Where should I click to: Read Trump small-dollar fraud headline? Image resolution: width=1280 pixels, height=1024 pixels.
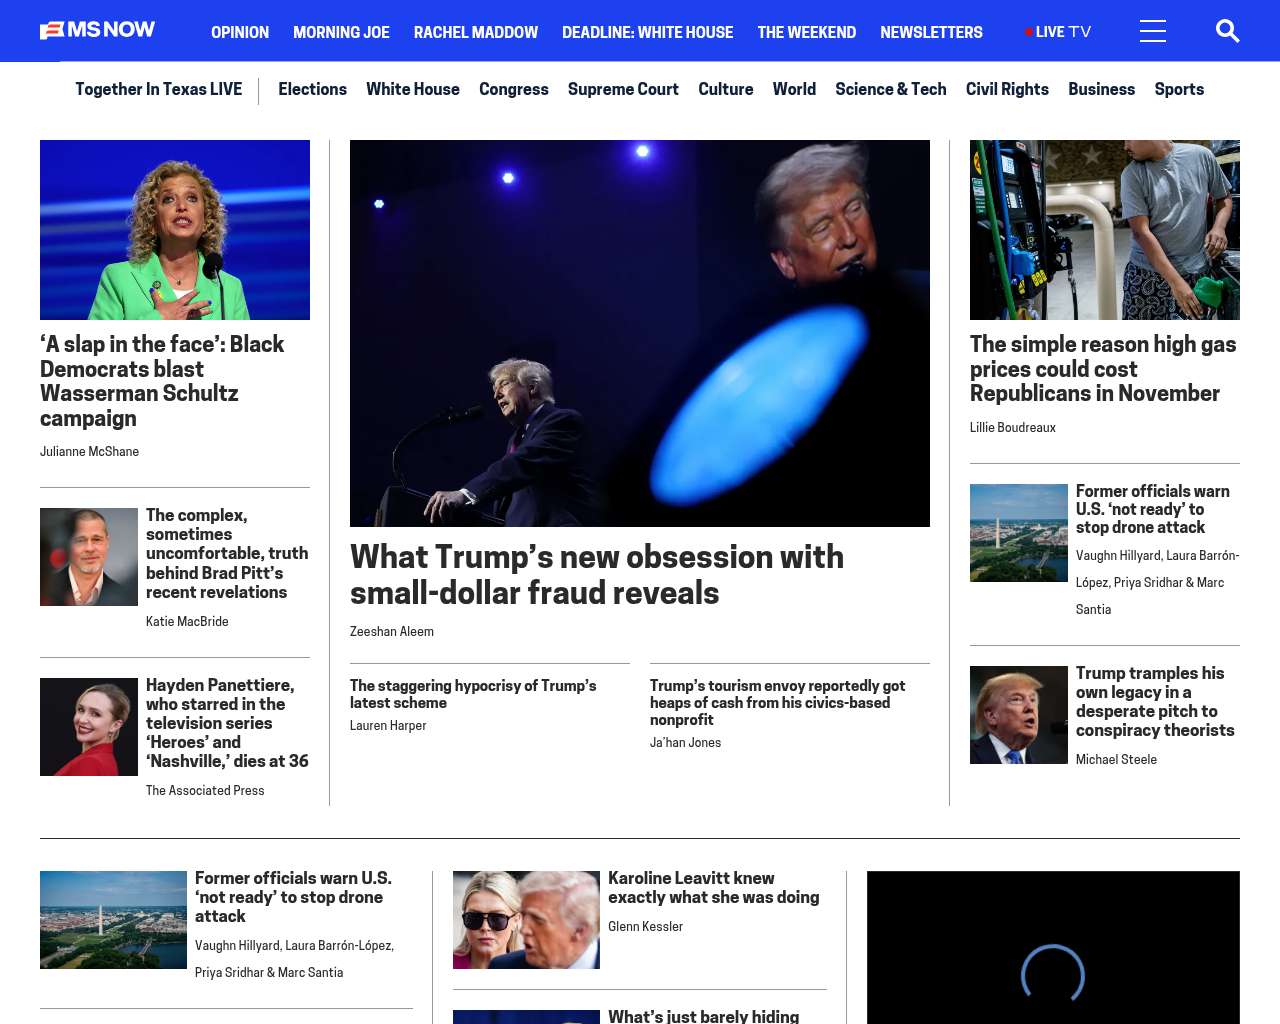click(597, 575)
